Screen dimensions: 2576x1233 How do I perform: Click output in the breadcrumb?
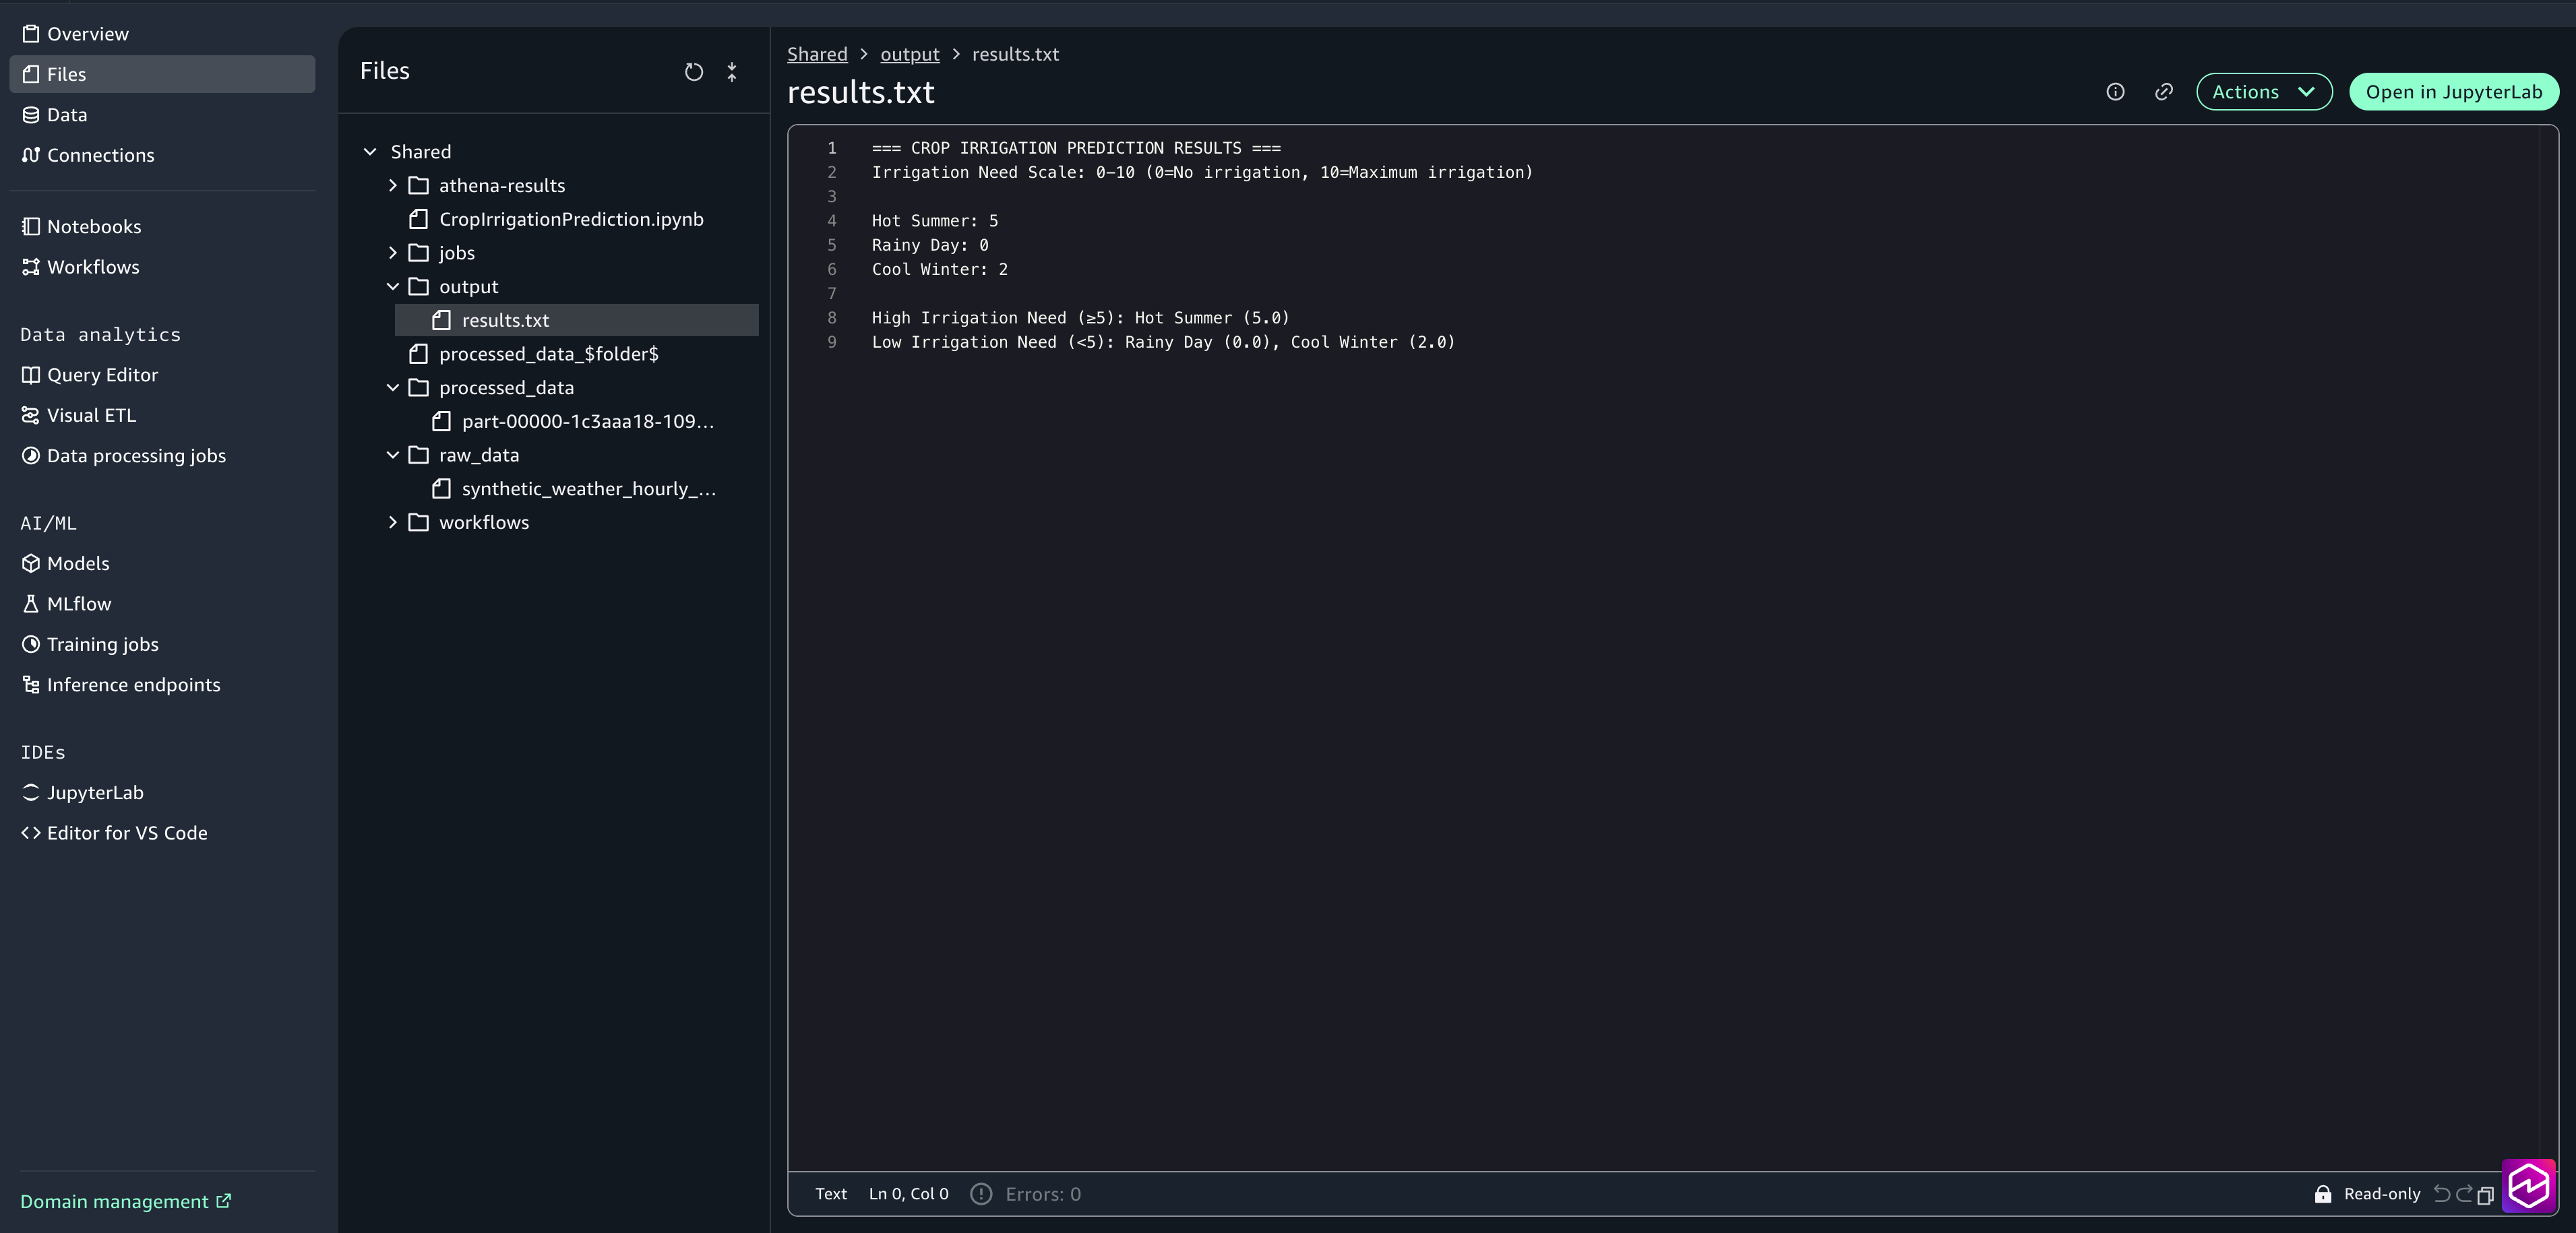click(909, 54)
